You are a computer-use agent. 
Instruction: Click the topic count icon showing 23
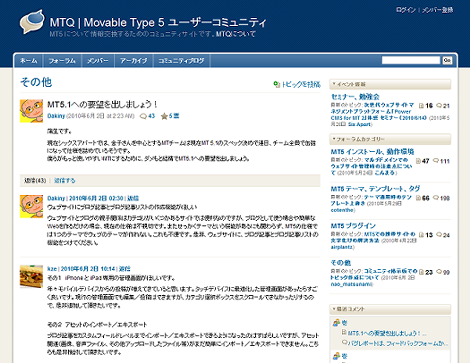point(421,272)
